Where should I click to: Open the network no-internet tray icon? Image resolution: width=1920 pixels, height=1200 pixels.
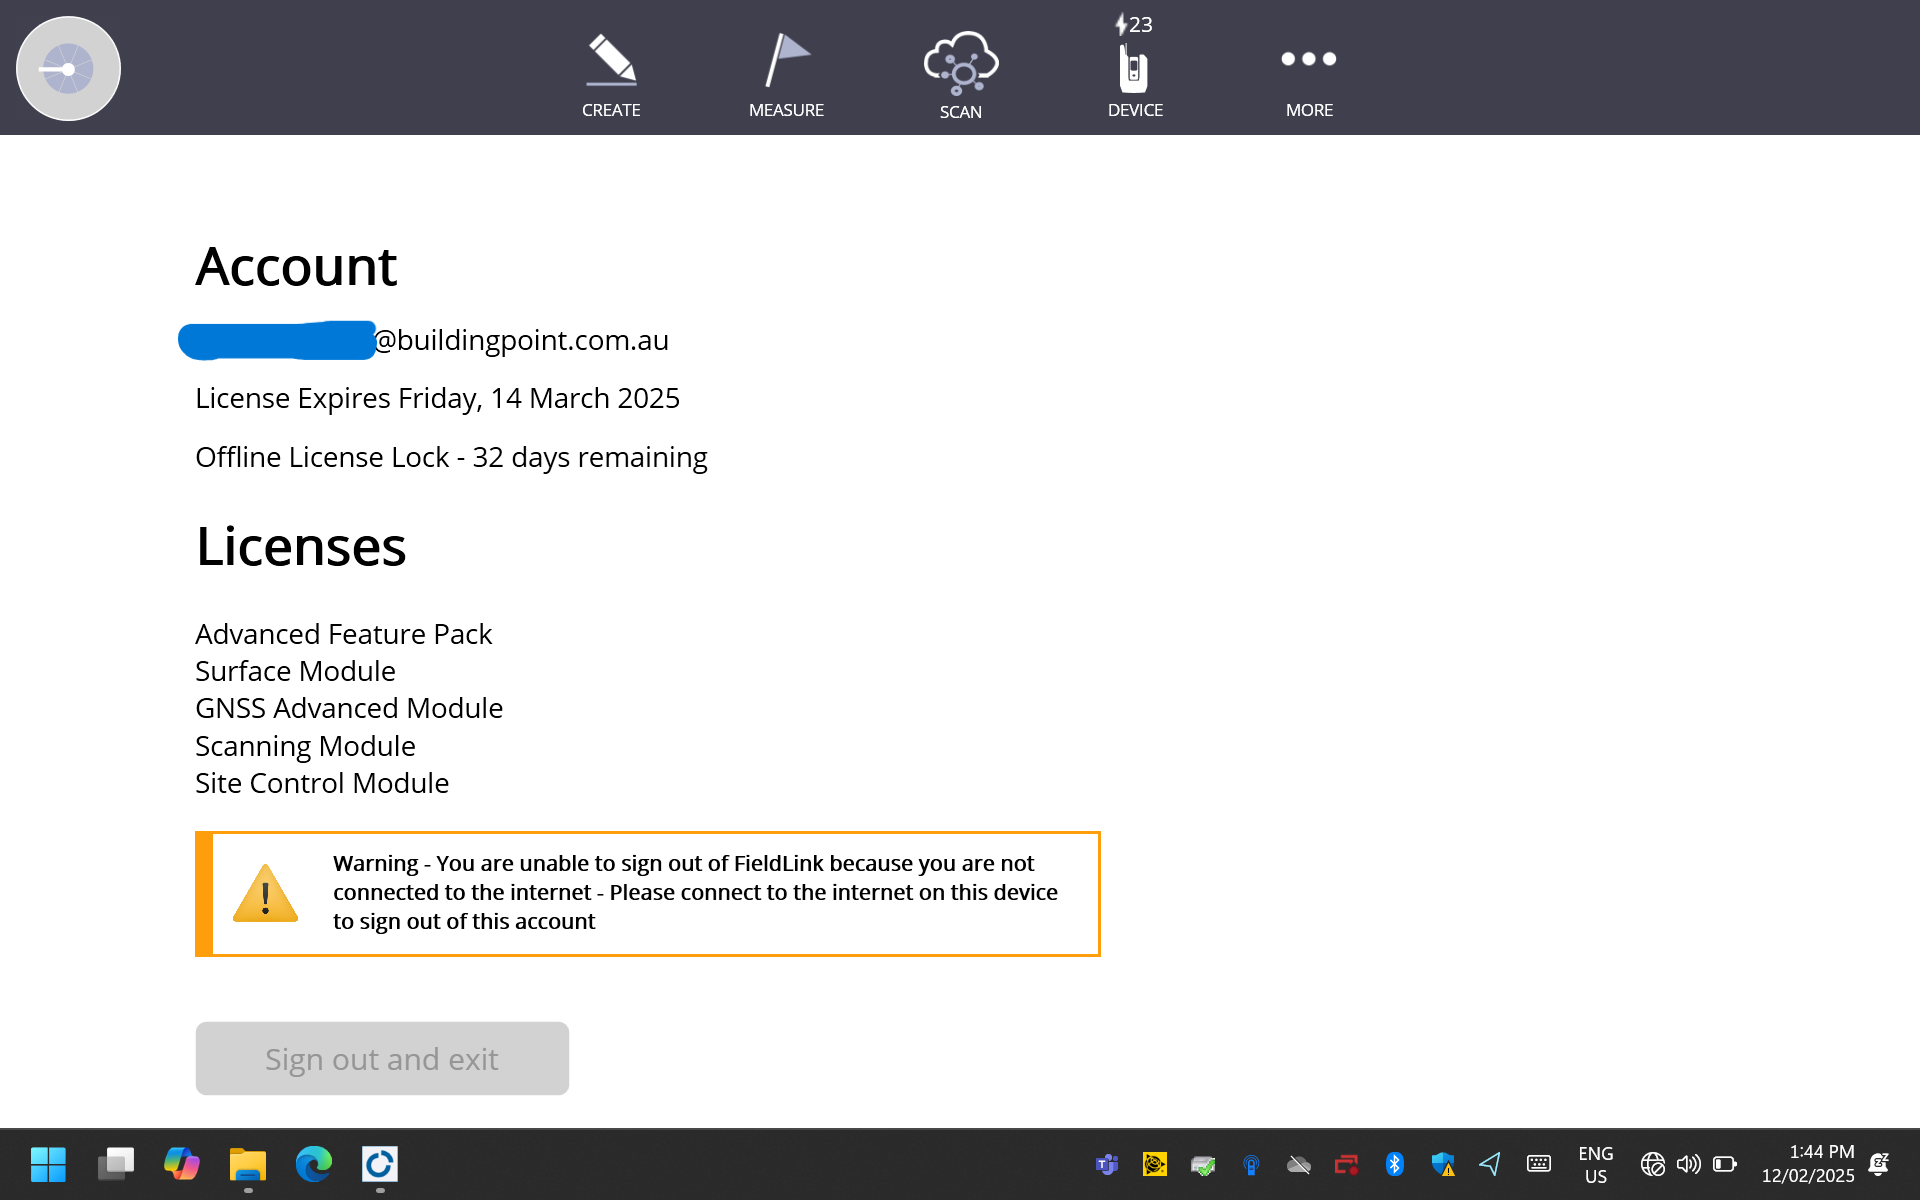[x=1653, y=1164]
